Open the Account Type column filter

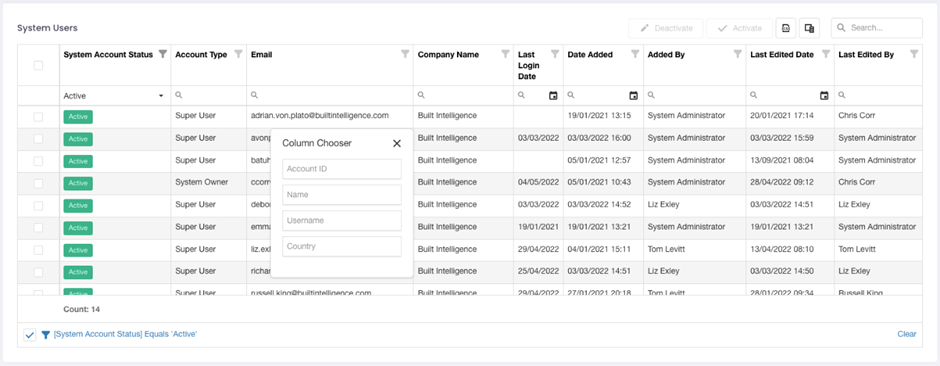[238, 54]
